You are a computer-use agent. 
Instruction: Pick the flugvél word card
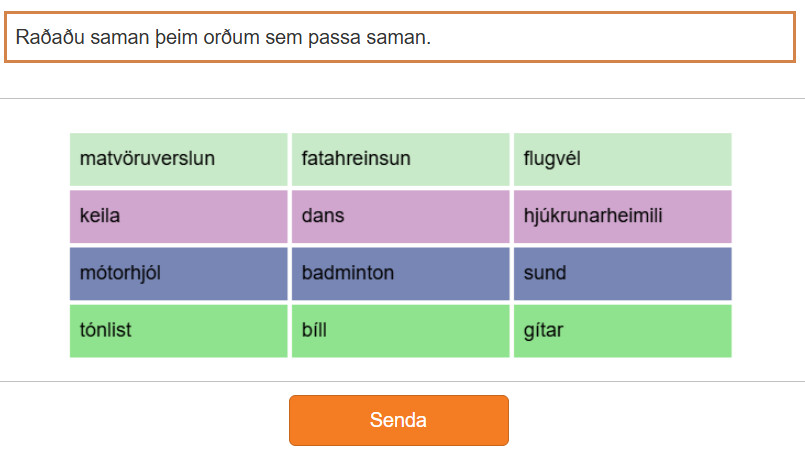(x=622, y=159)
